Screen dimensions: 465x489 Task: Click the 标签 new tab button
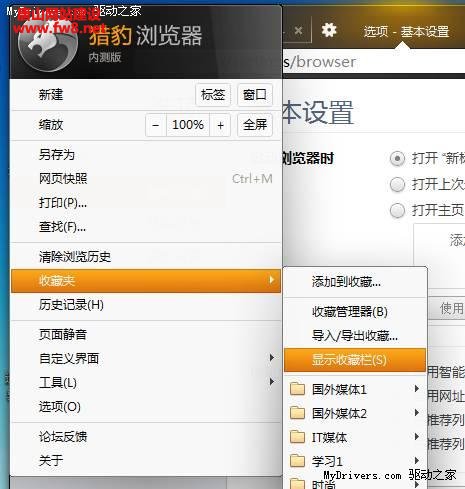point(213,95)
